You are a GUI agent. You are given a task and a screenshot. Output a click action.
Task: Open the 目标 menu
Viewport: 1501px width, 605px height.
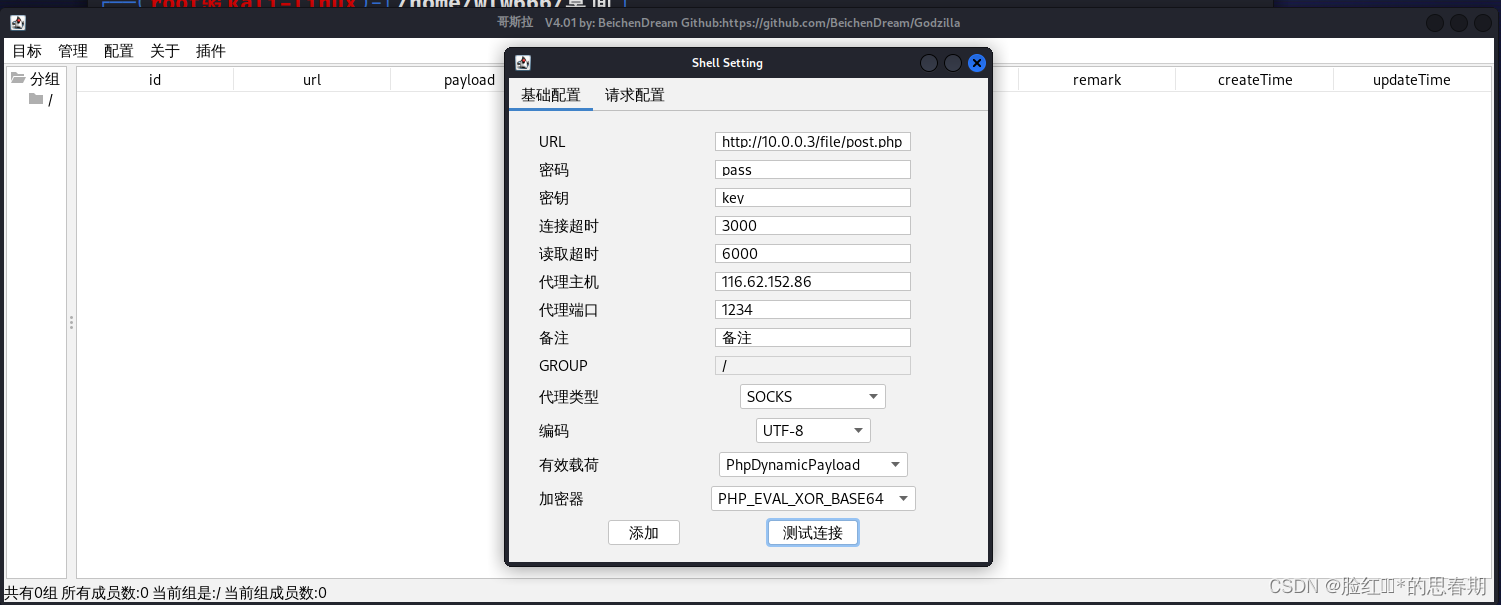pos(27,51)
